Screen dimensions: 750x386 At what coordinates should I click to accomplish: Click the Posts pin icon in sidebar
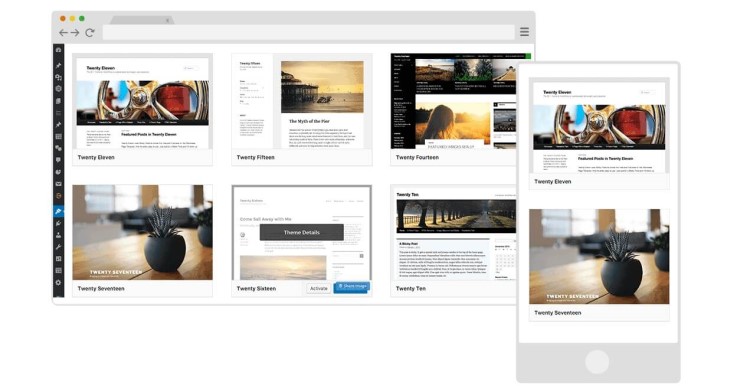(58, 65)
